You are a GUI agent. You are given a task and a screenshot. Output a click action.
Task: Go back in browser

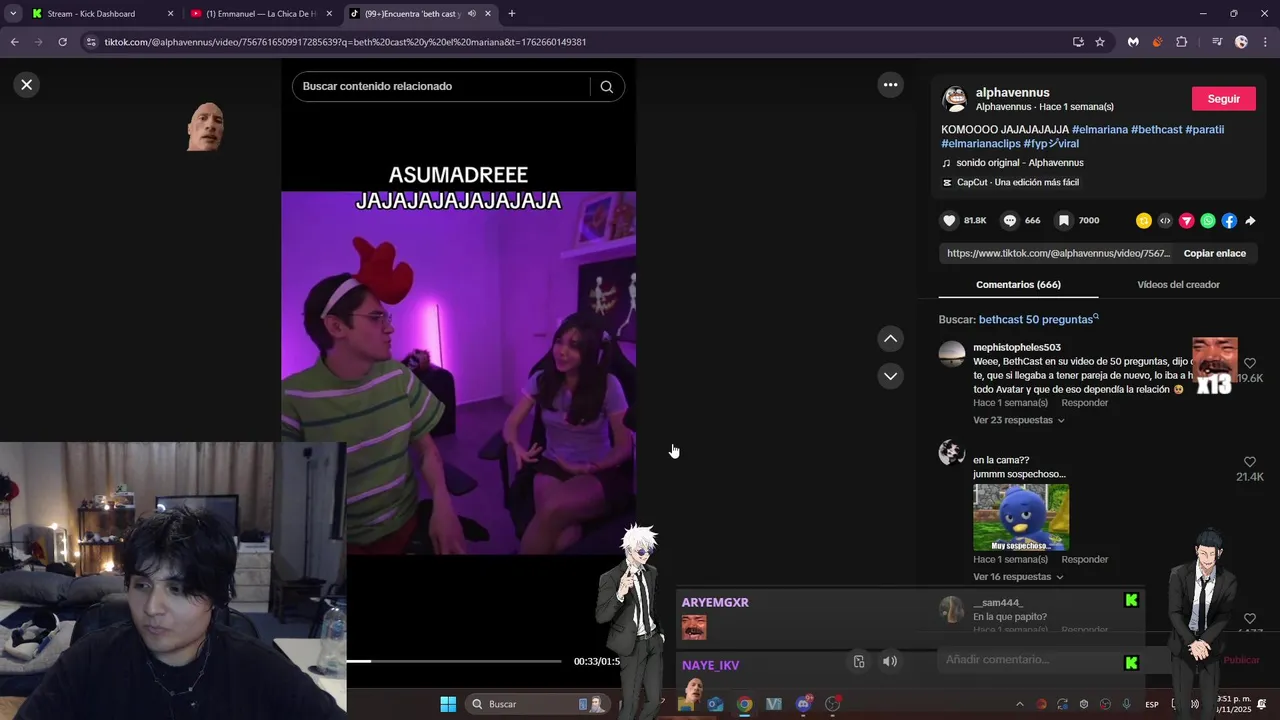14,42
